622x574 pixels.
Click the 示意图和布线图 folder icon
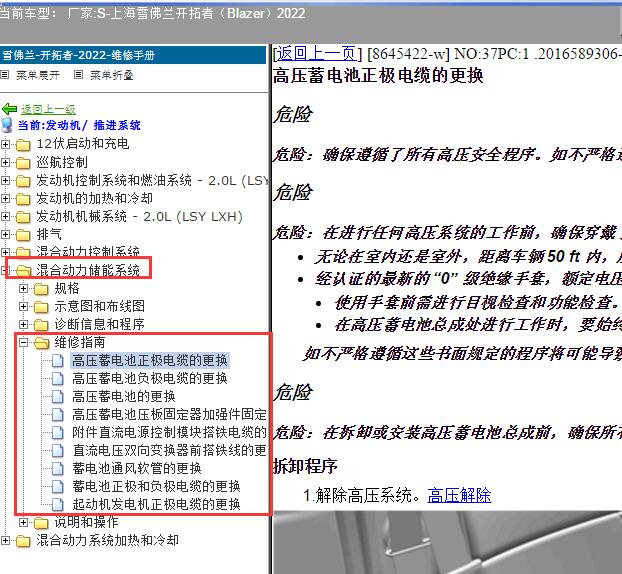pyautogui.click(x=41, y=307)
